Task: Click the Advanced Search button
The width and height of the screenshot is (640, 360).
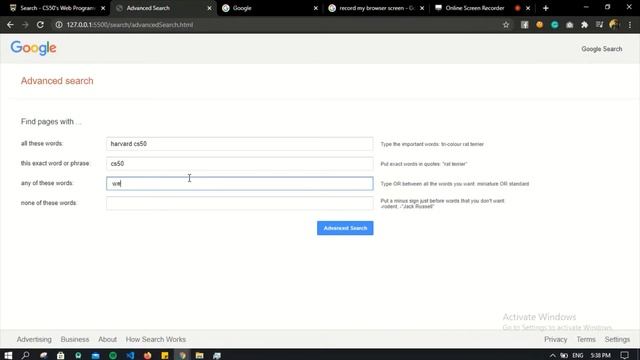Action: 345,228
